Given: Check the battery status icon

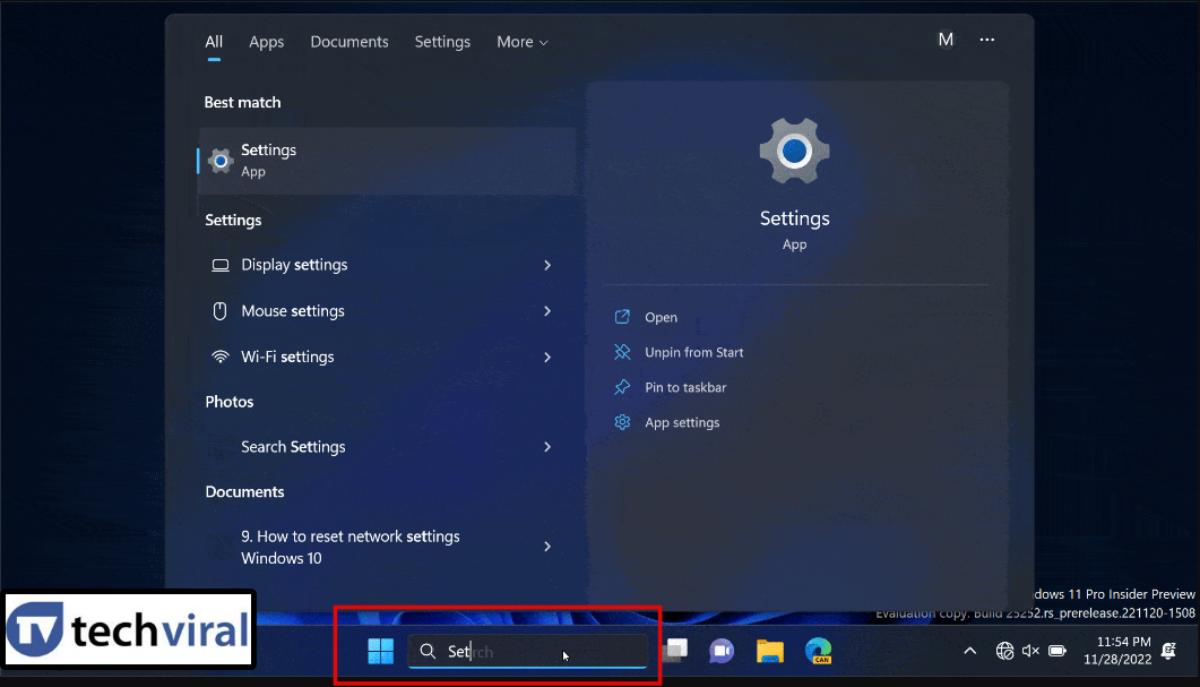Looking at the screenshot, I should 1057,651.
